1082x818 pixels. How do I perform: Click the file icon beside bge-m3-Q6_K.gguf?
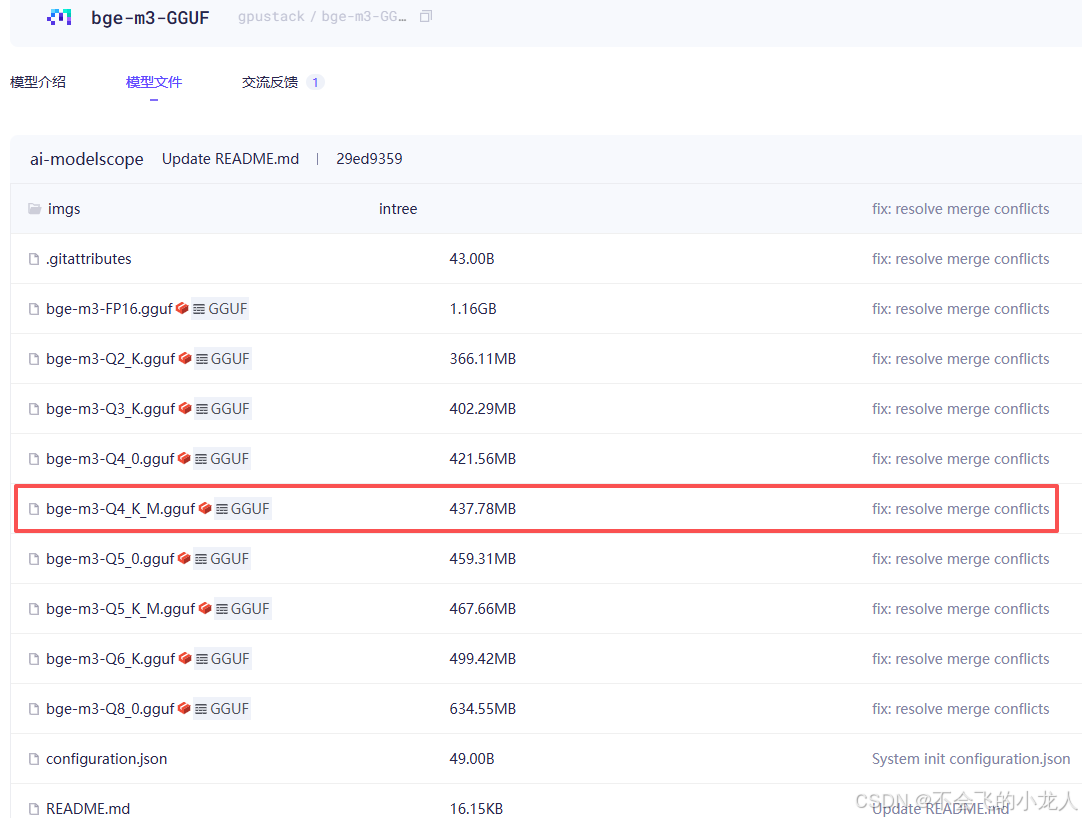34,659
